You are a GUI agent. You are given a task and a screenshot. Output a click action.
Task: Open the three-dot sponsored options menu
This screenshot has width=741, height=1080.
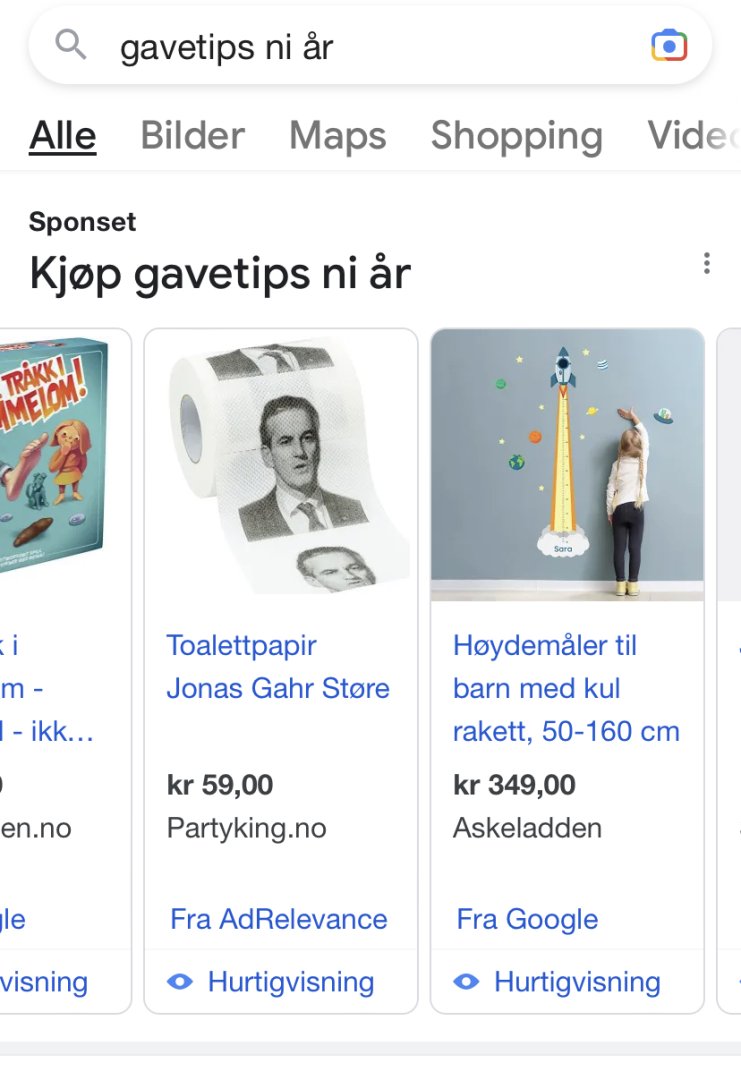(x=707, y=264)
